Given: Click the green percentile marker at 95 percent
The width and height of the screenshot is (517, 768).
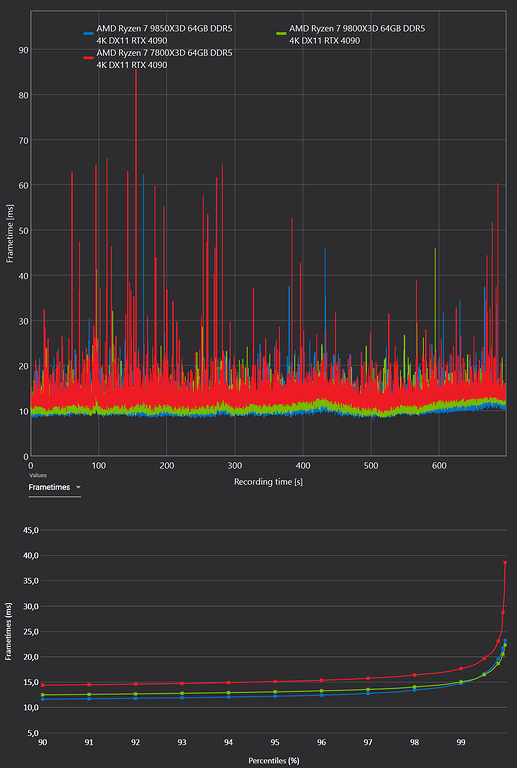Looking at the screenshot, I should (x=275, y=692).
